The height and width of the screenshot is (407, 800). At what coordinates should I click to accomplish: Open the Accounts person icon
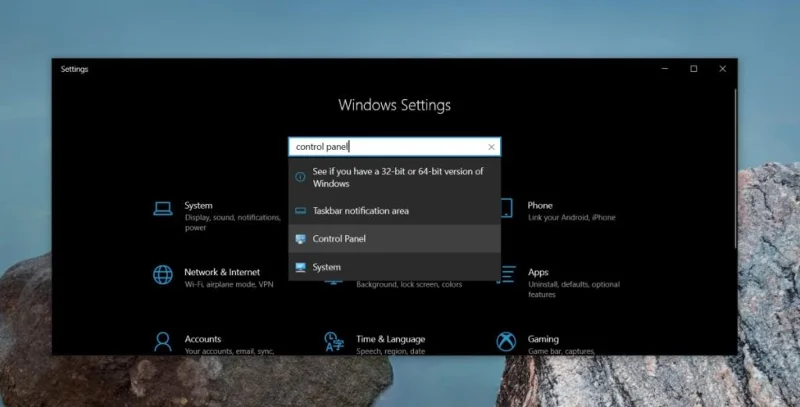(x=163, y=342)
